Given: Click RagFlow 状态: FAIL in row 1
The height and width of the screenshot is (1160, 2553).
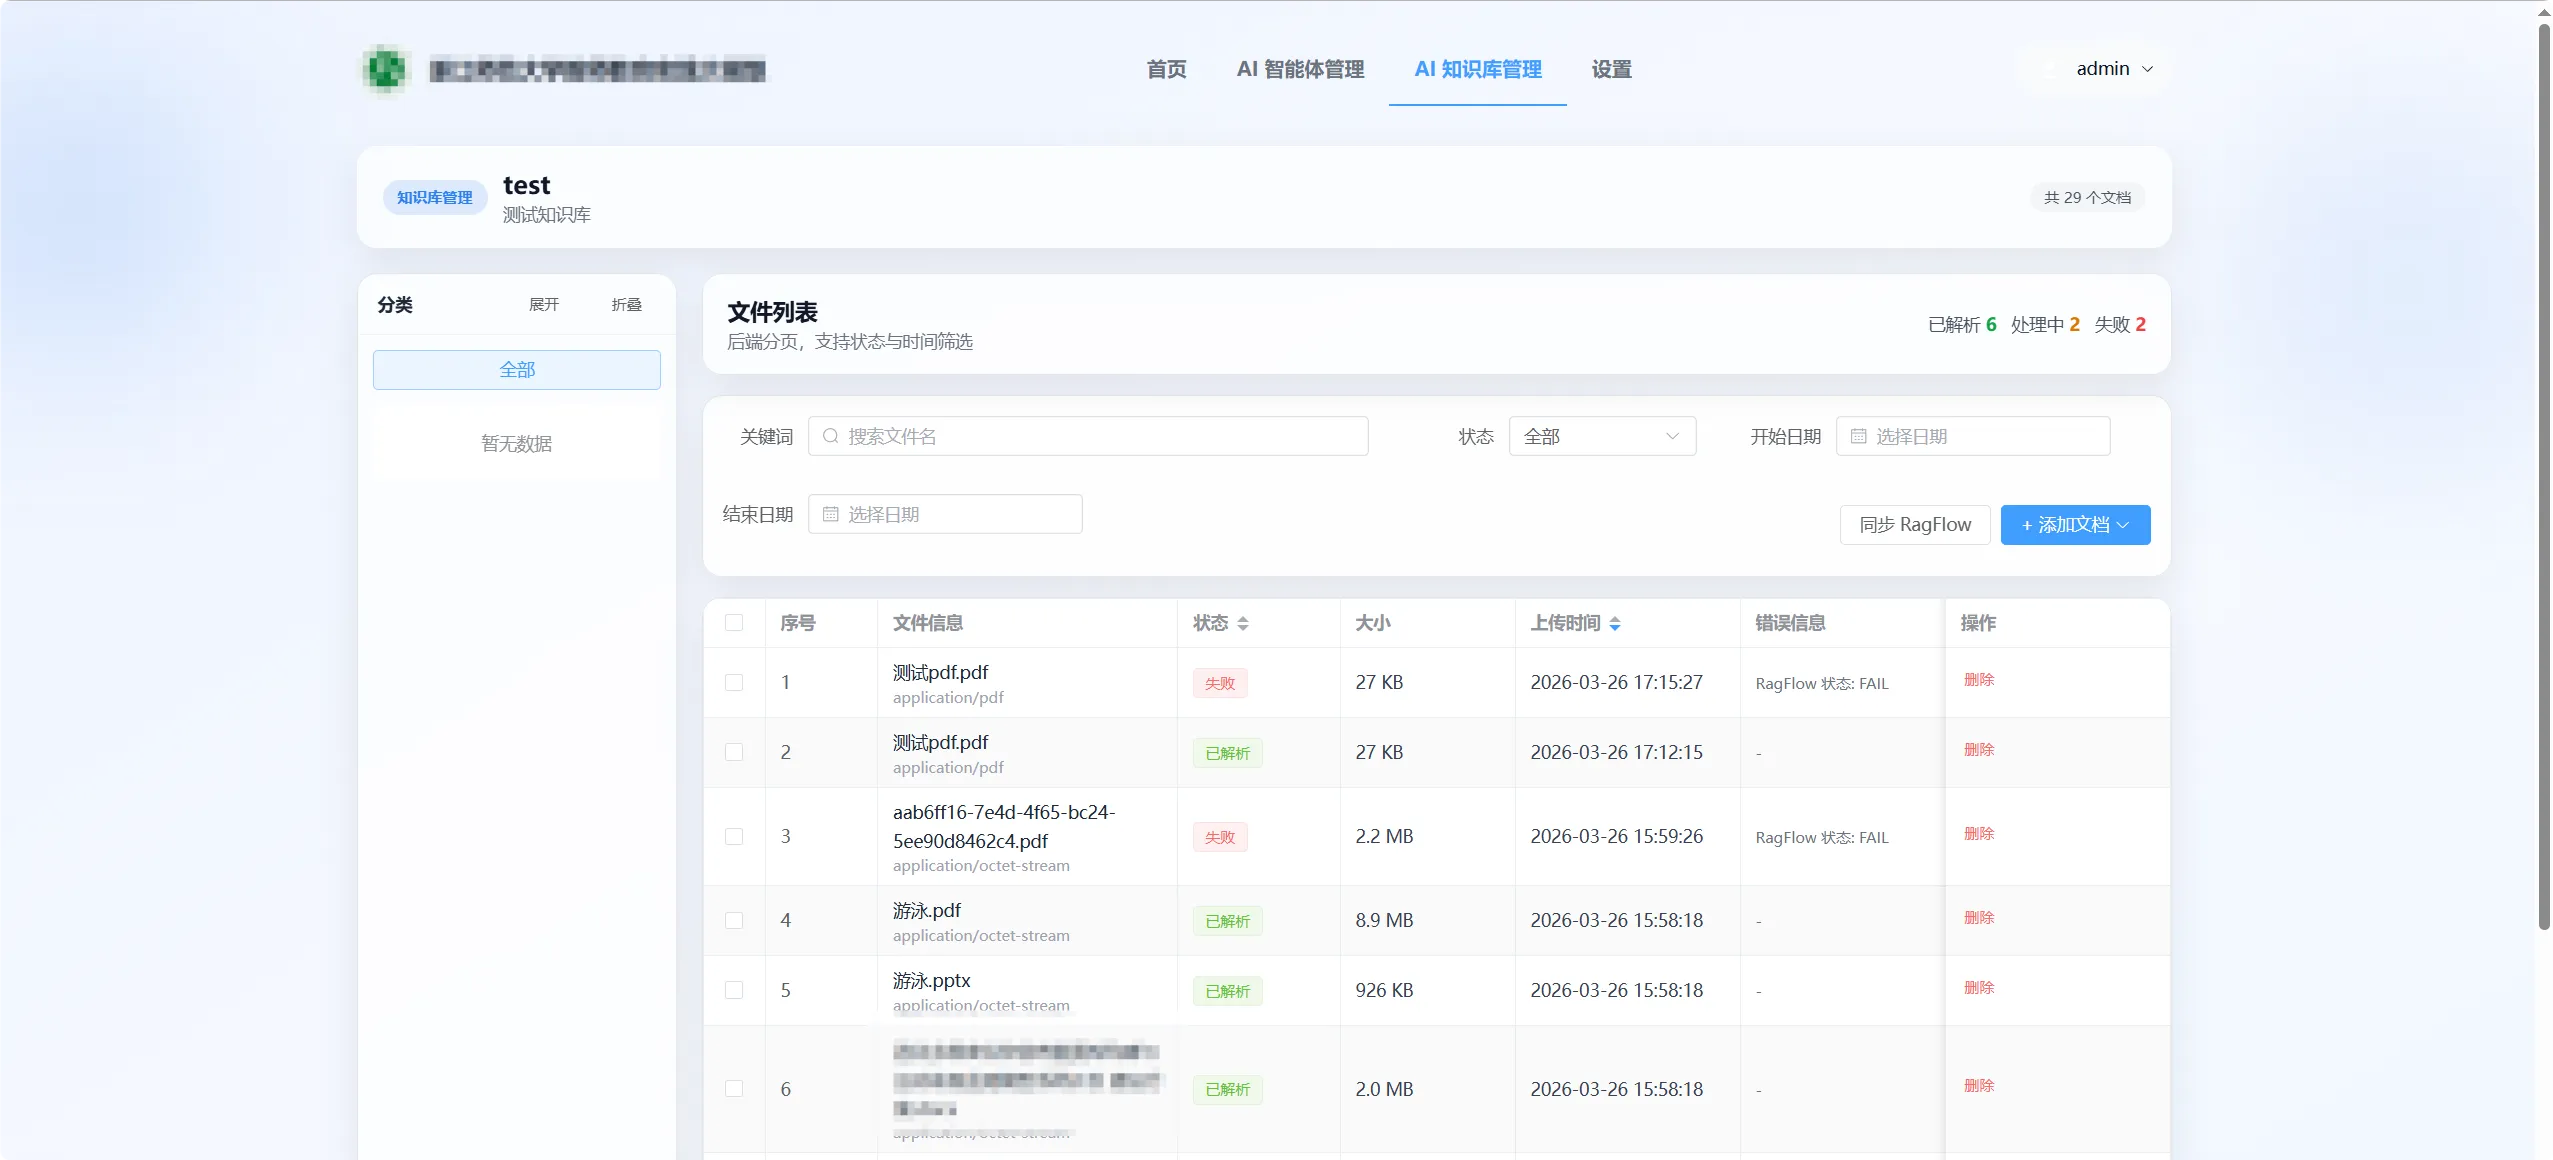Looking at the screenshot, I should click(x=1822, y=684).
